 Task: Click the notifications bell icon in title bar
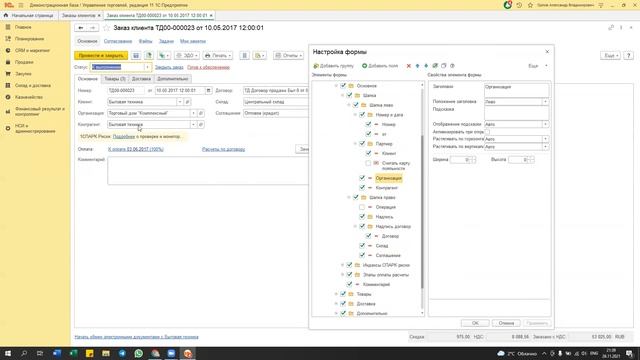507,5
